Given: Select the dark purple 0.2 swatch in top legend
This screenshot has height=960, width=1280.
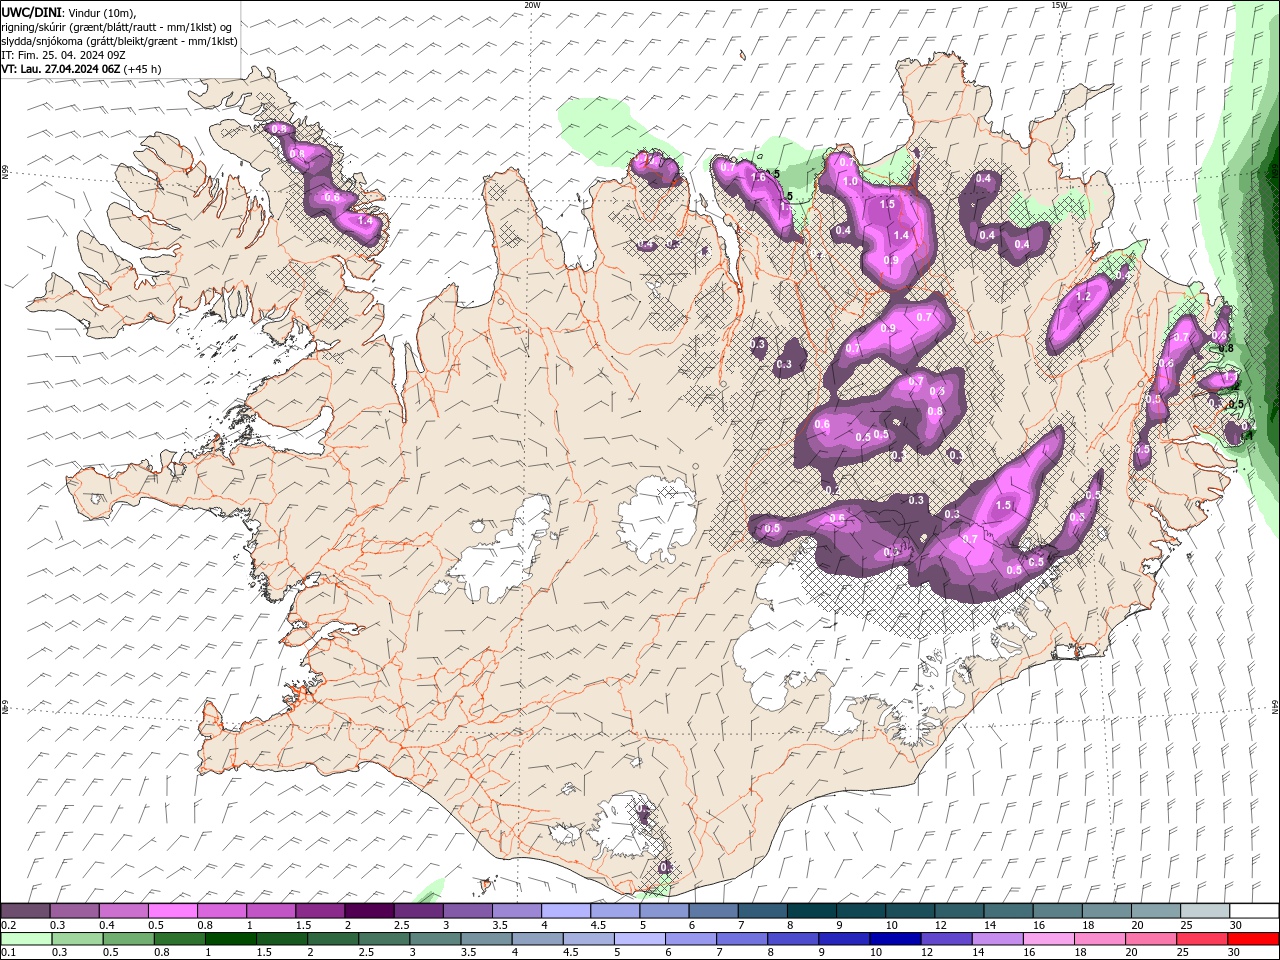Looking at the screenshot, I should point(25,911).
